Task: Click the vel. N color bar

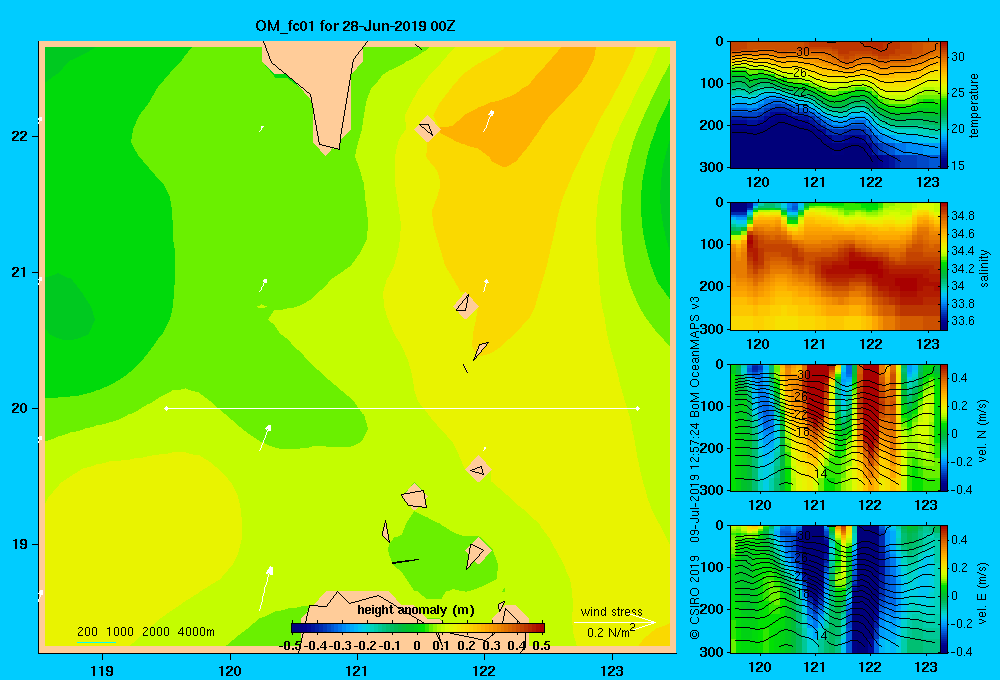Action: 944,428
